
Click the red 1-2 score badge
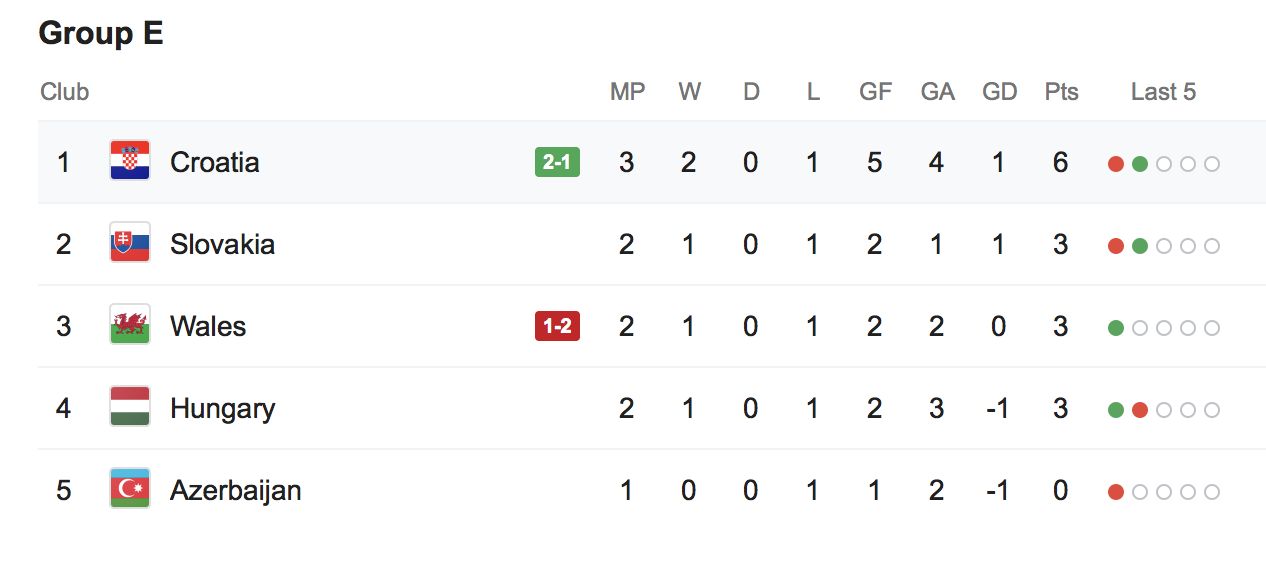click(557, 326)
